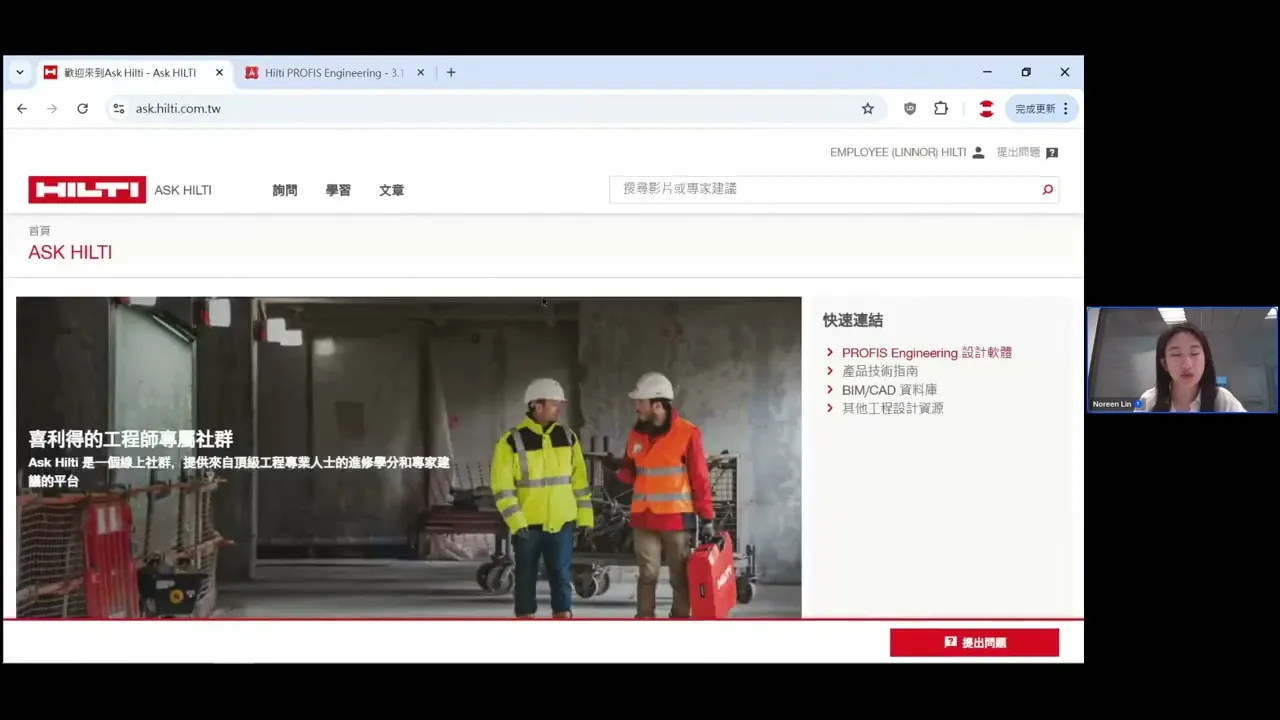Click the 搜尋影片或專家建議 search field
The width and height of the screenshot is (1280, 720).
pyautogui.click(x=823, y=189)
